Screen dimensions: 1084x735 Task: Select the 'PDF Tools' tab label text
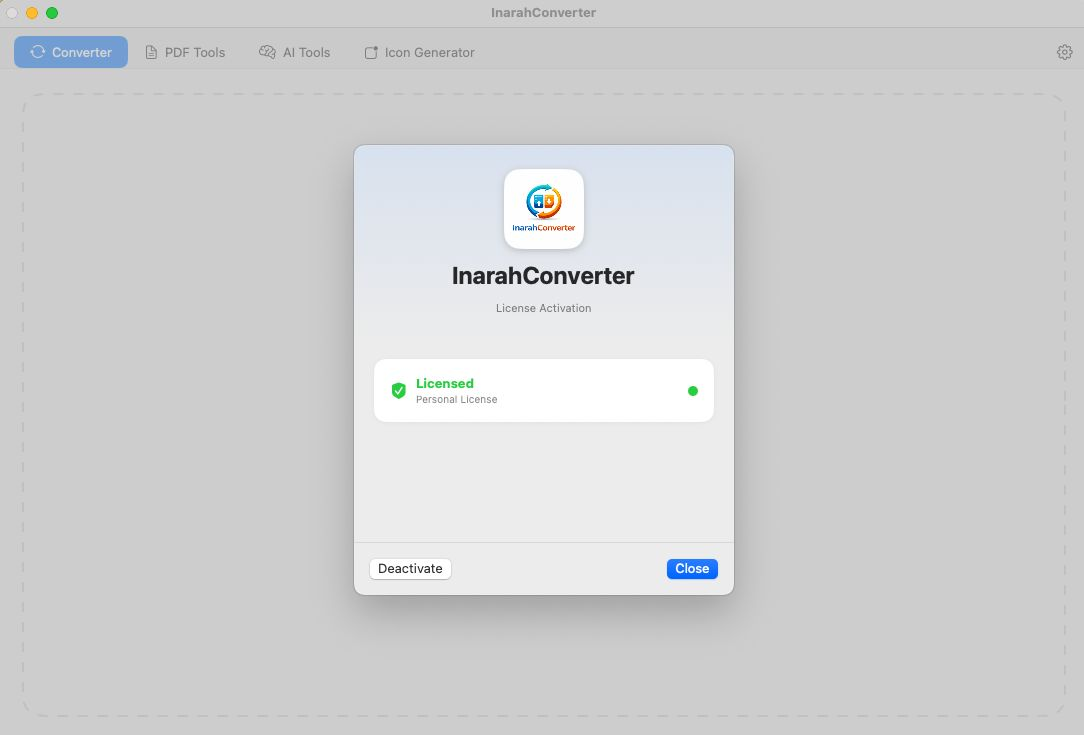195,52
